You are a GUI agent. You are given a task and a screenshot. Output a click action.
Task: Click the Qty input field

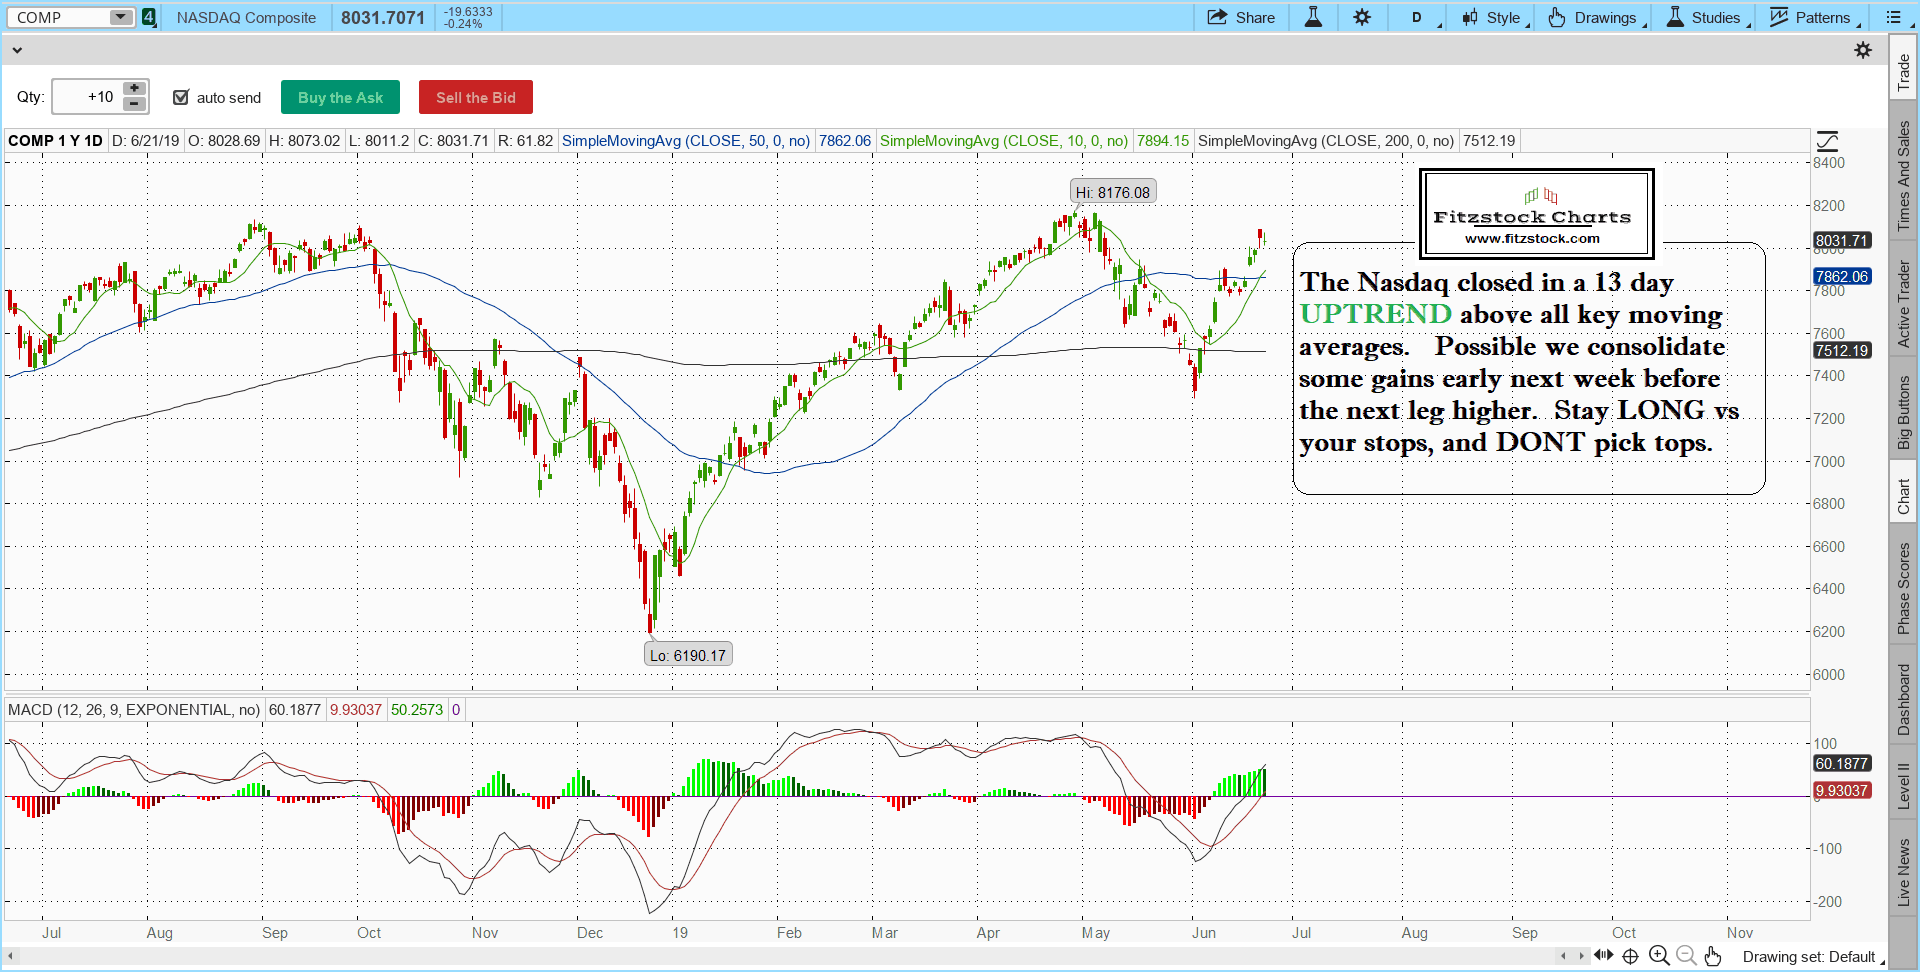(87, 97)
